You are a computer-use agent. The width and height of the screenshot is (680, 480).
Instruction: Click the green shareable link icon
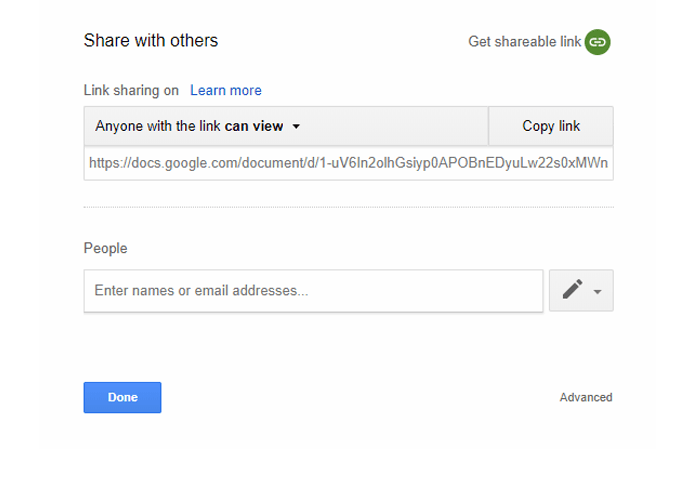pyautogui.click(x=597, y=42)
